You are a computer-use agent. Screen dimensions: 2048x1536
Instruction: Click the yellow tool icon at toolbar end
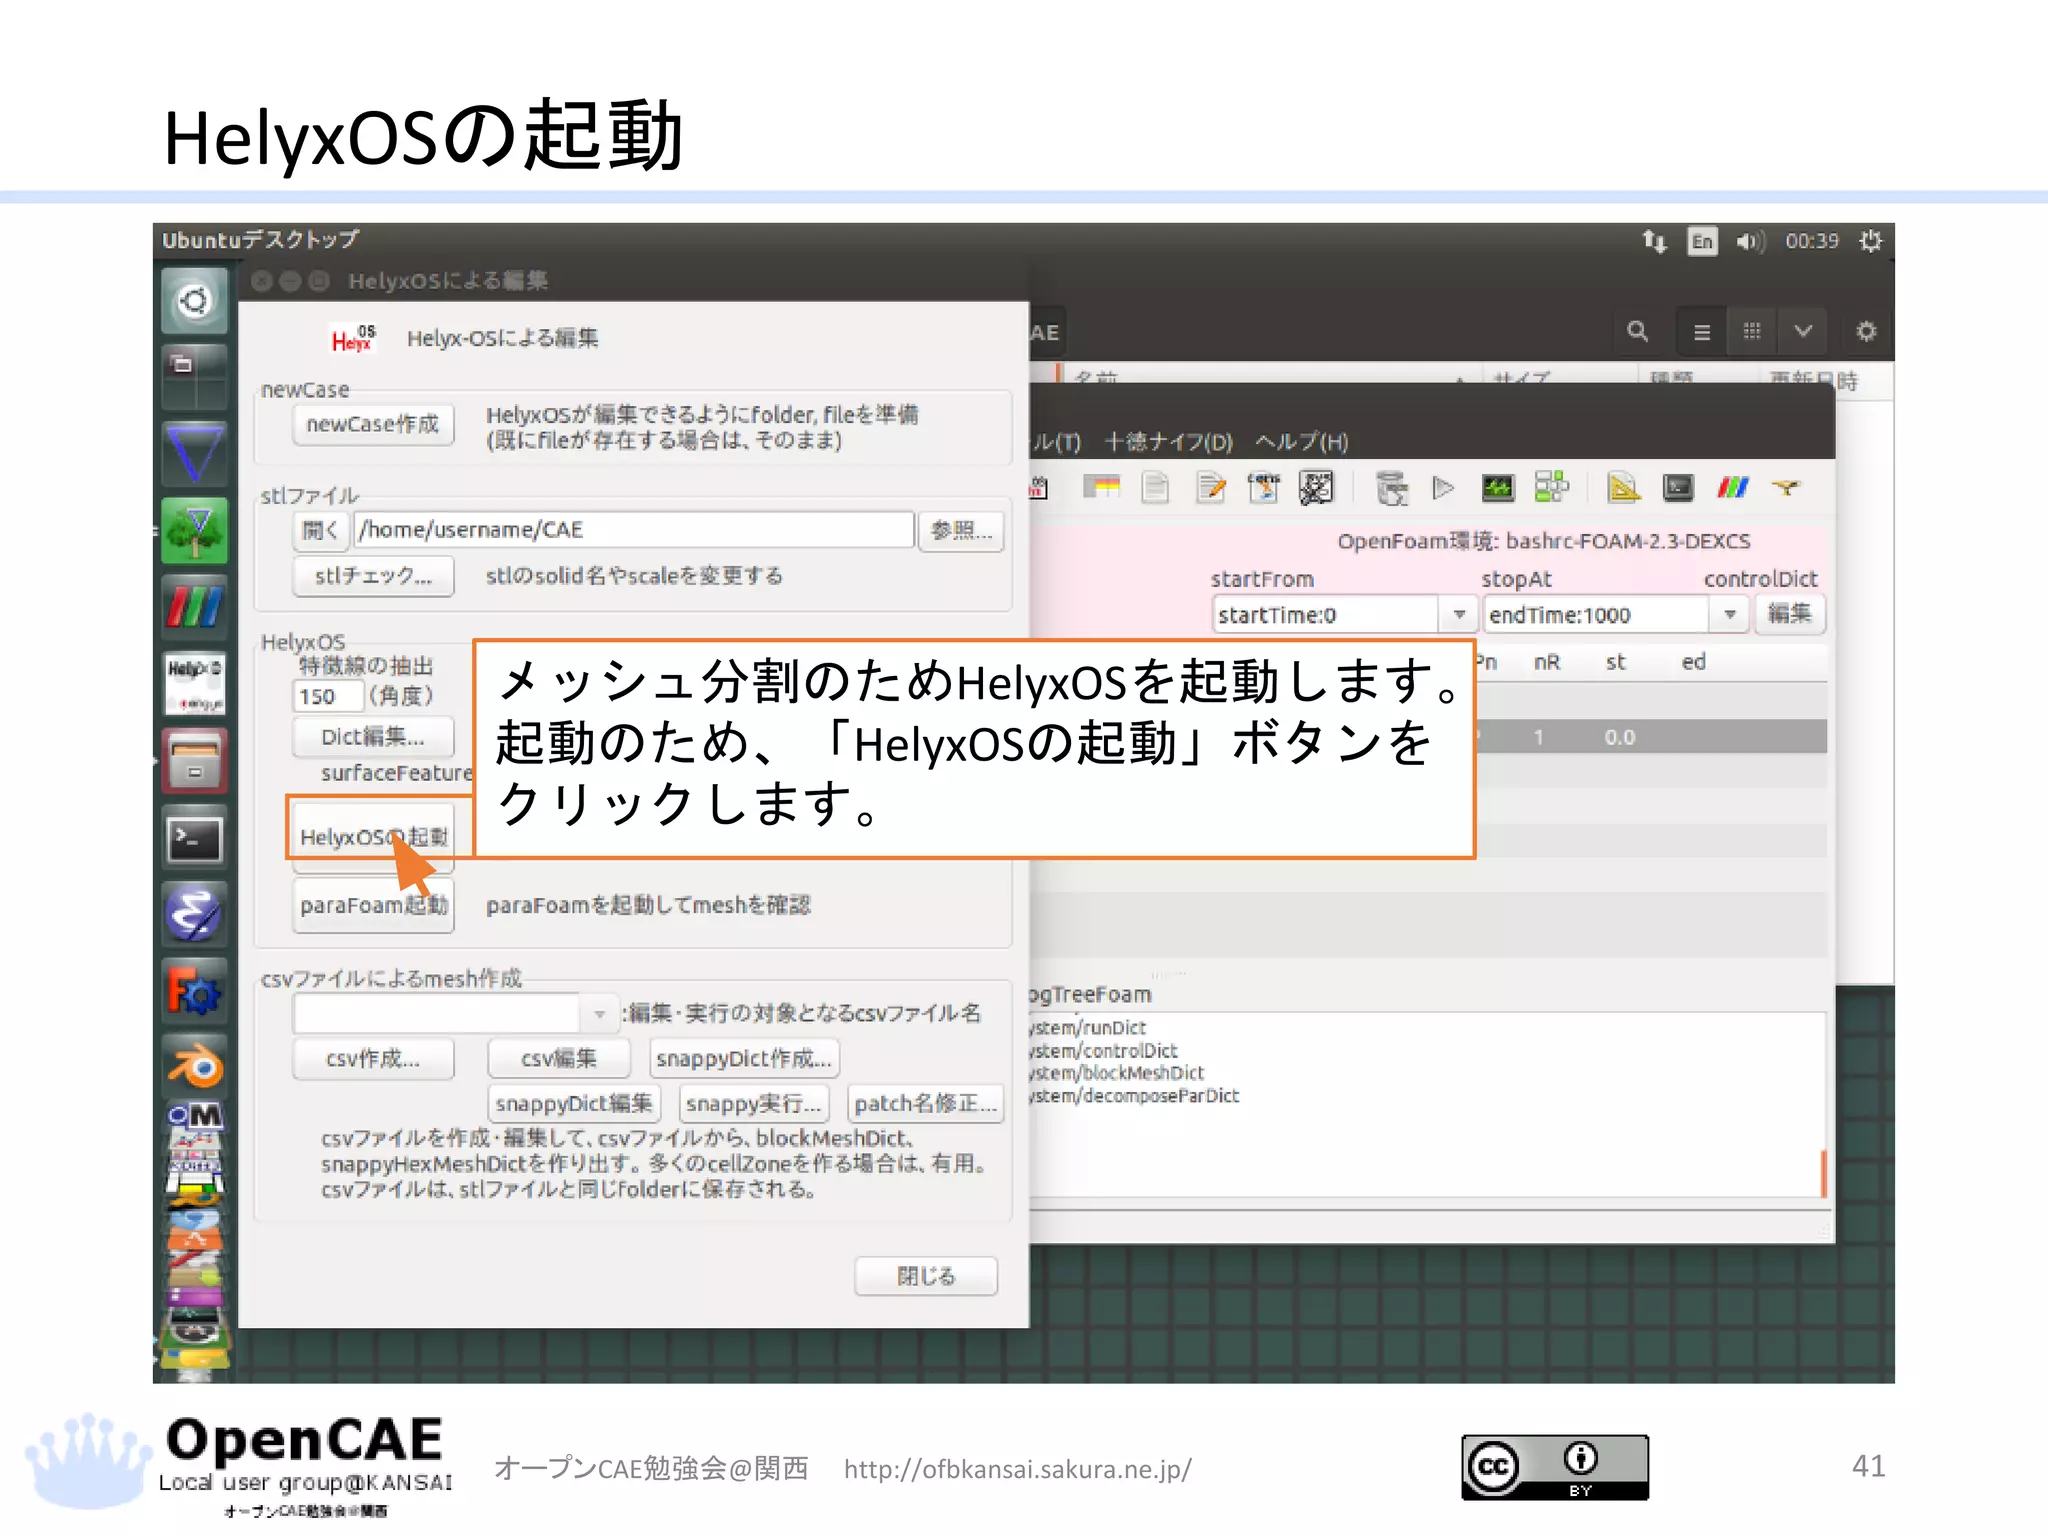[1786, 488]
